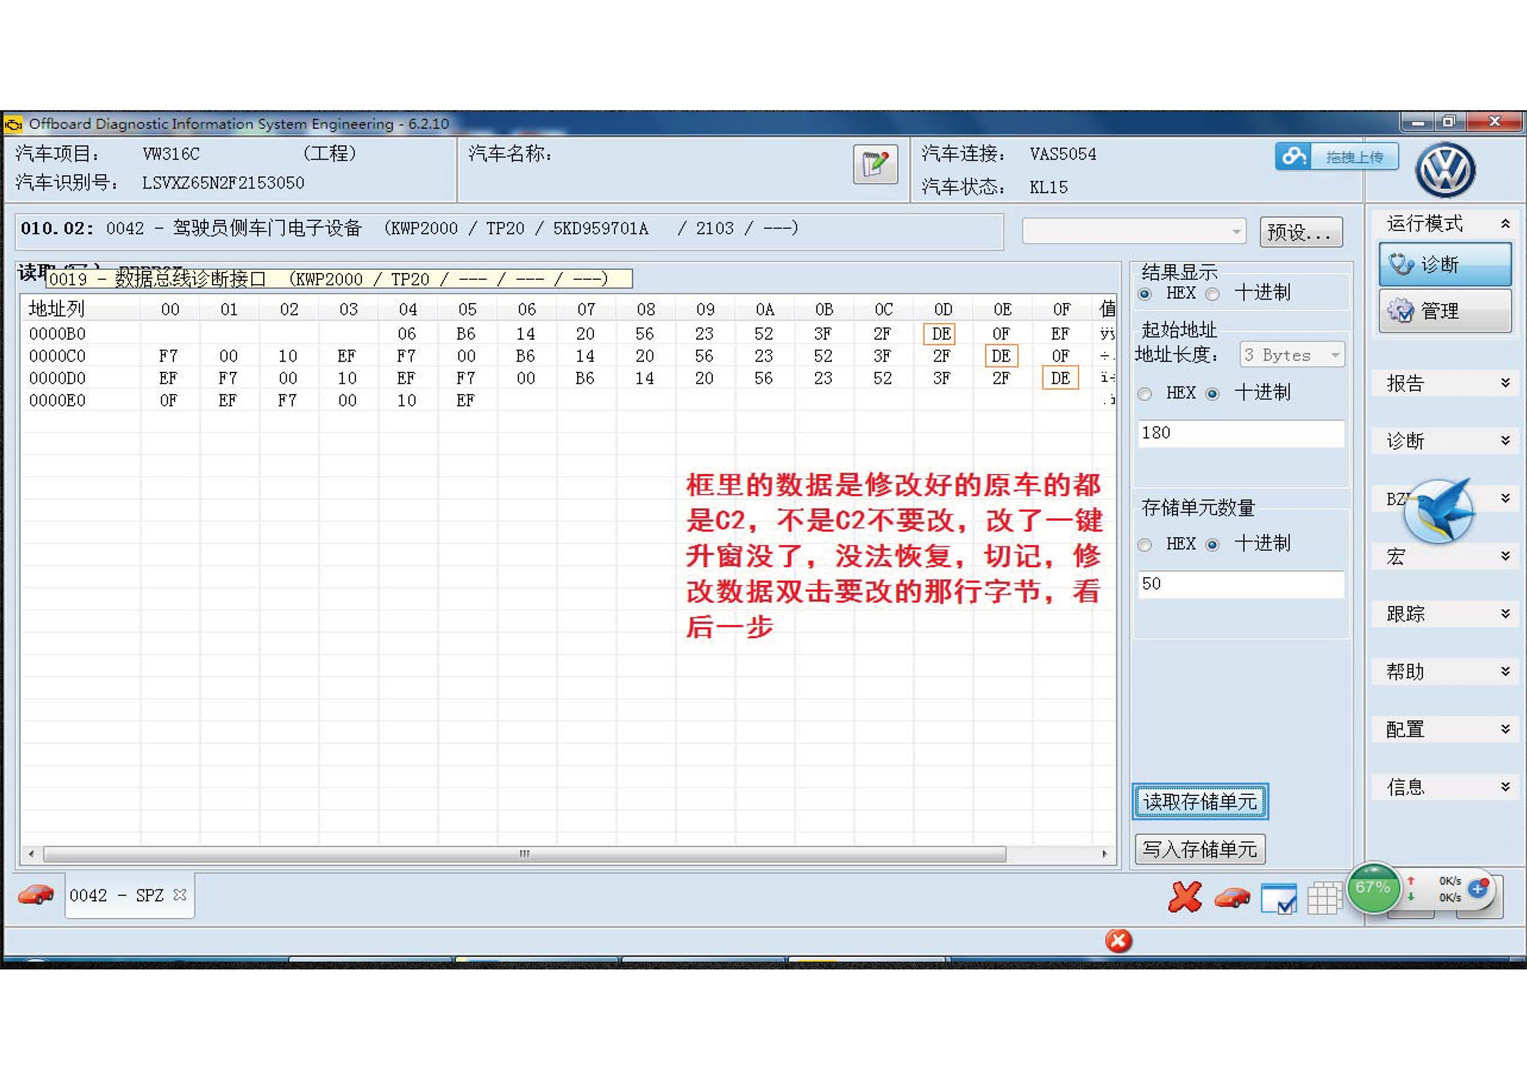
Task: Expand the 帮助 section
Action: [x=1505, y=672]
